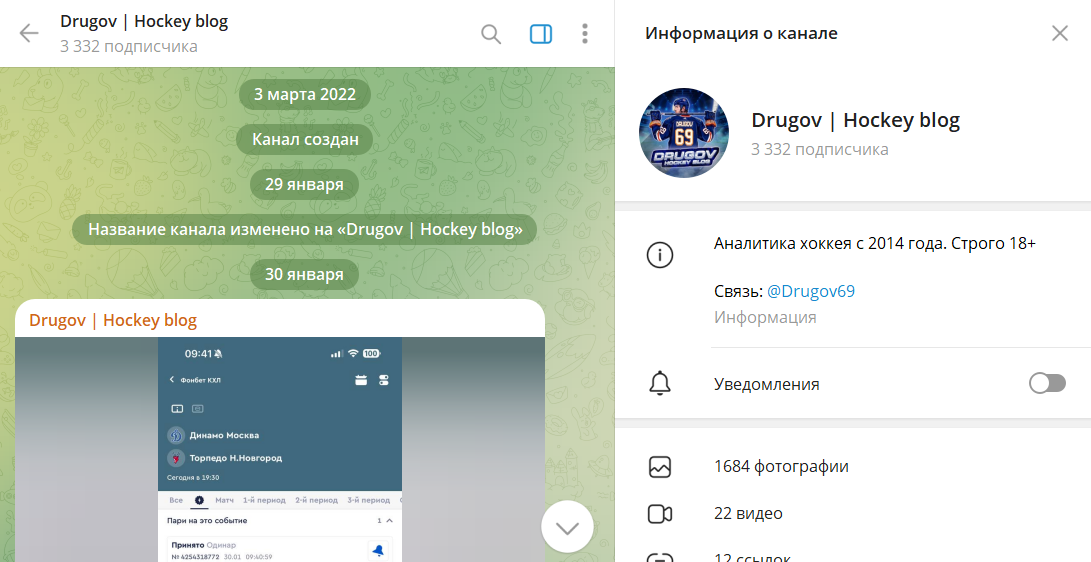1091x562 pixels.
Task: Jump to latest messages with round chevron button
Action: pos(567,526)
